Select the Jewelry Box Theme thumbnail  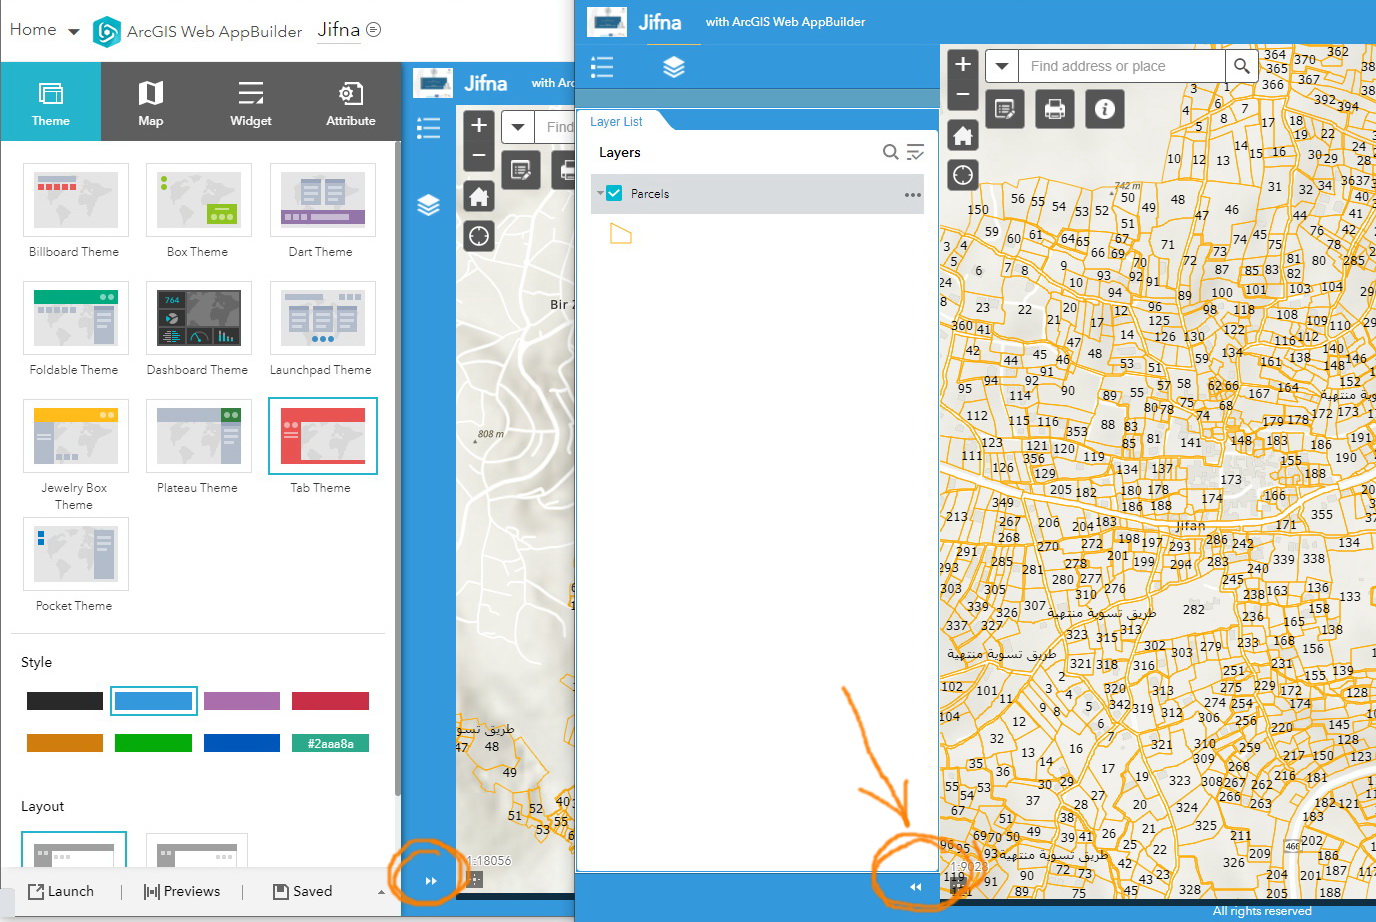pyautogui.click(x=76, y=436)
